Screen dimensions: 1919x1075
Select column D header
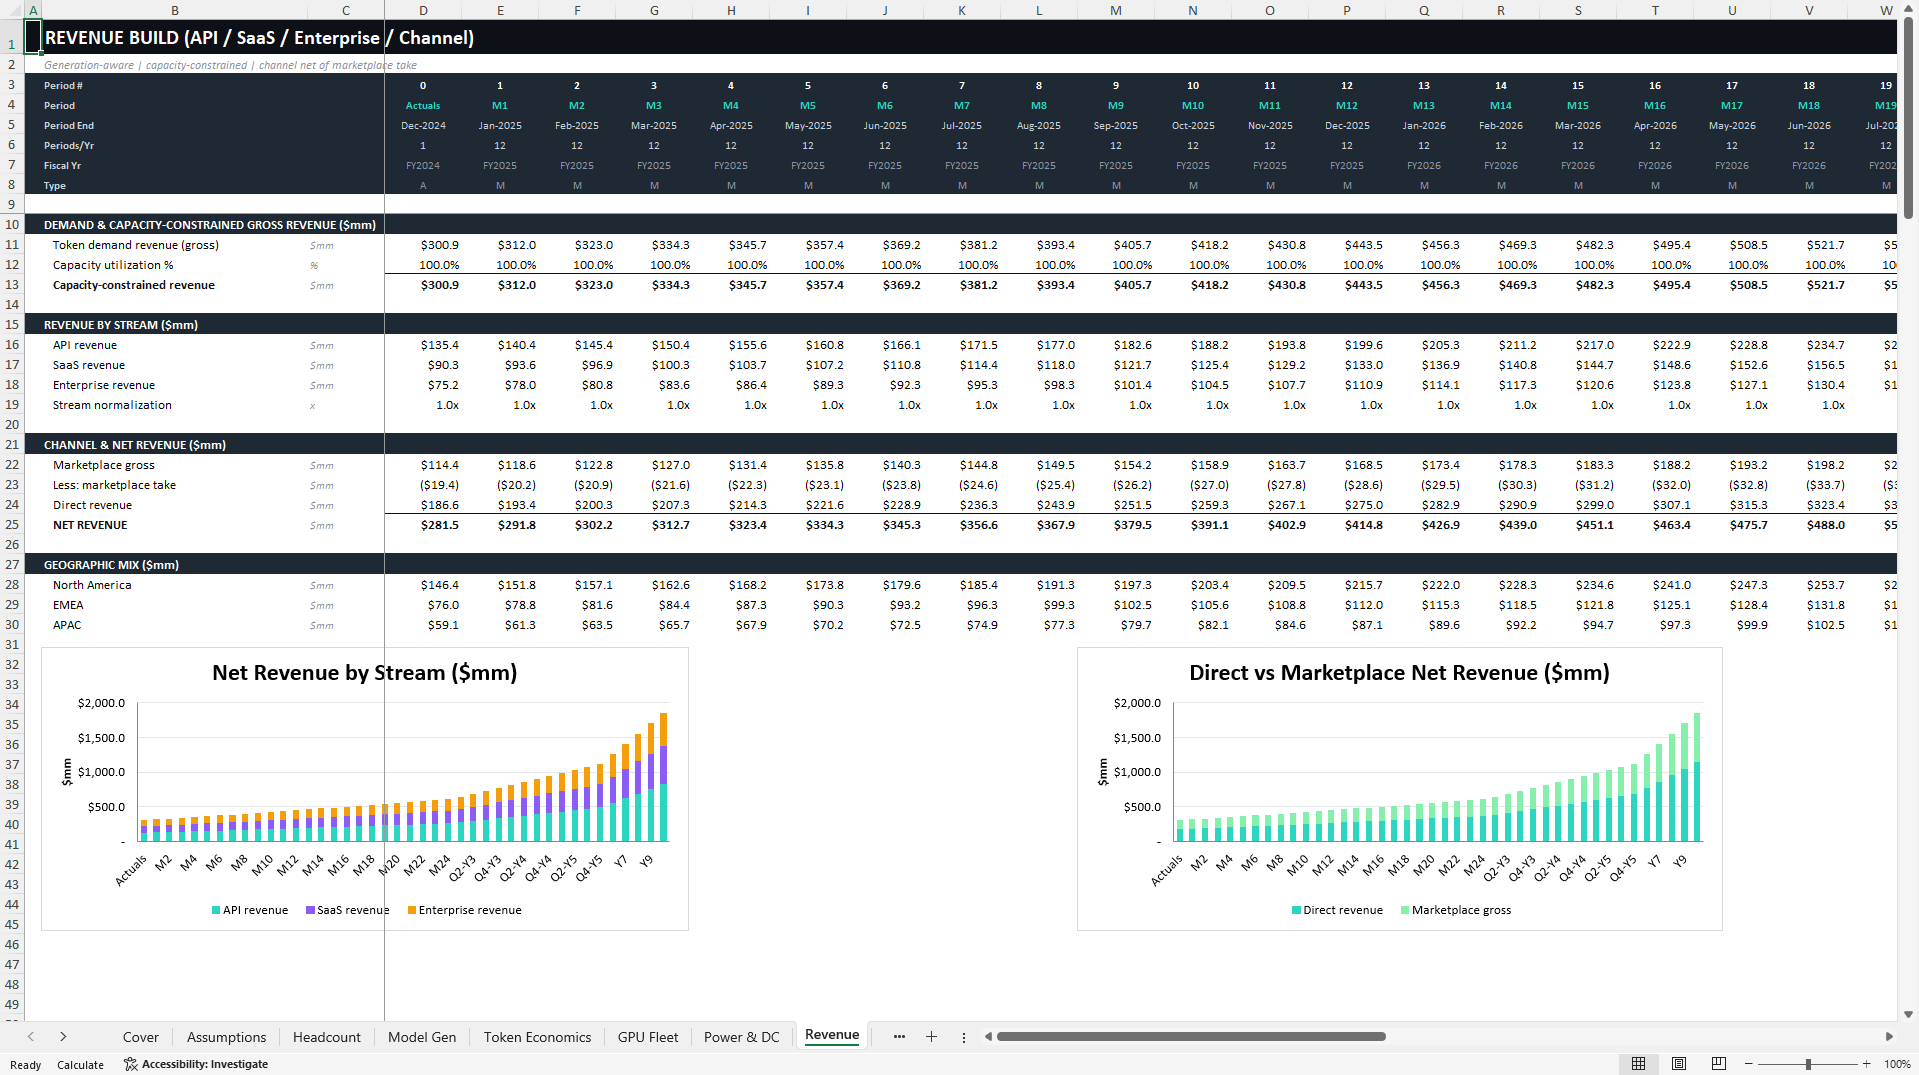(423, 10)
